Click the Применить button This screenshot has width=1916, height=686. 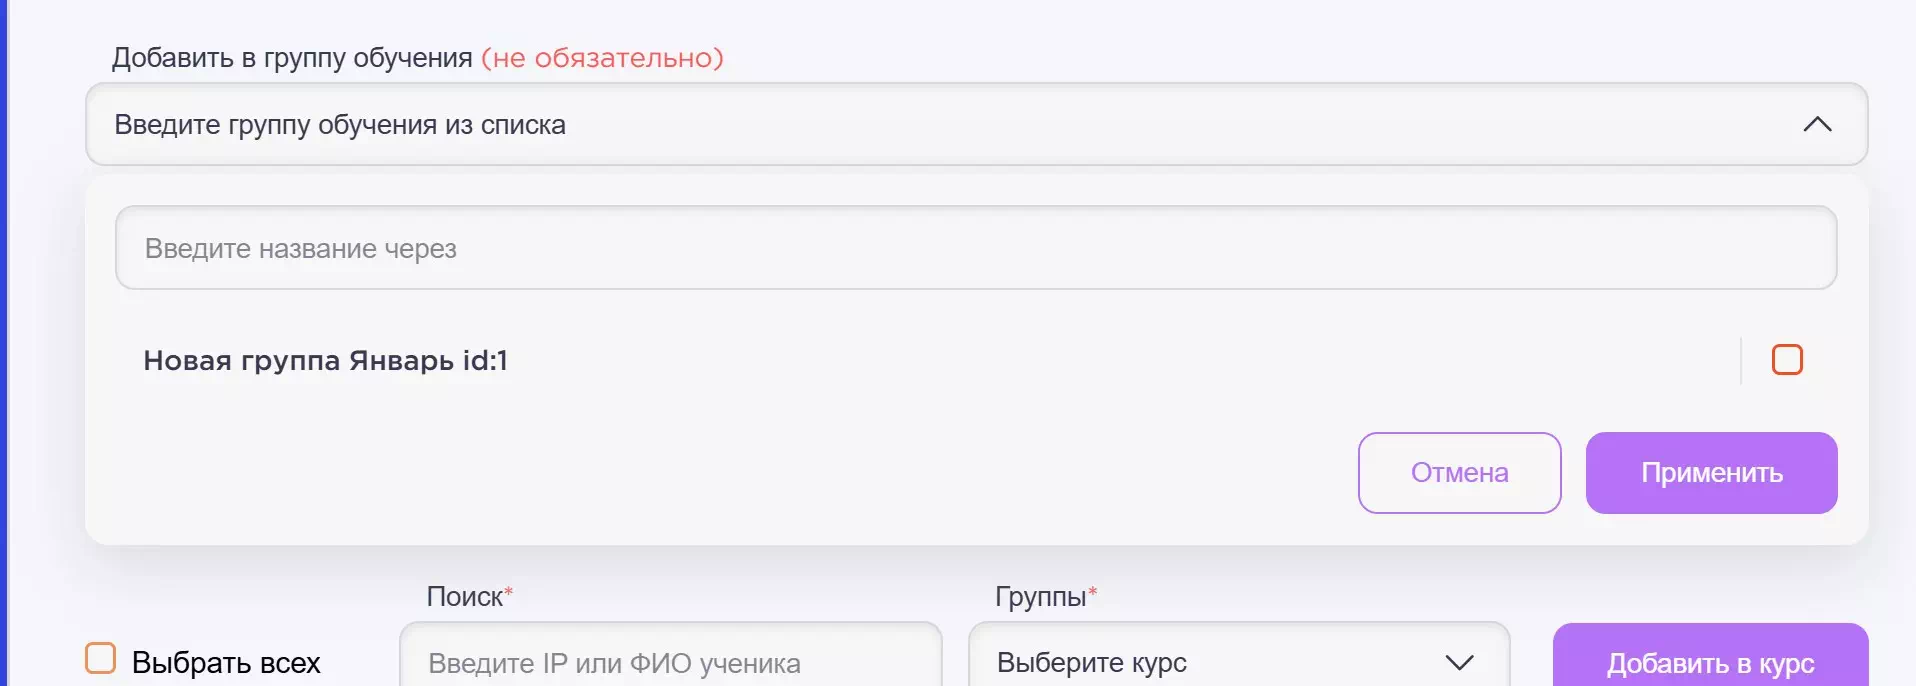[x=1711, y=473]
